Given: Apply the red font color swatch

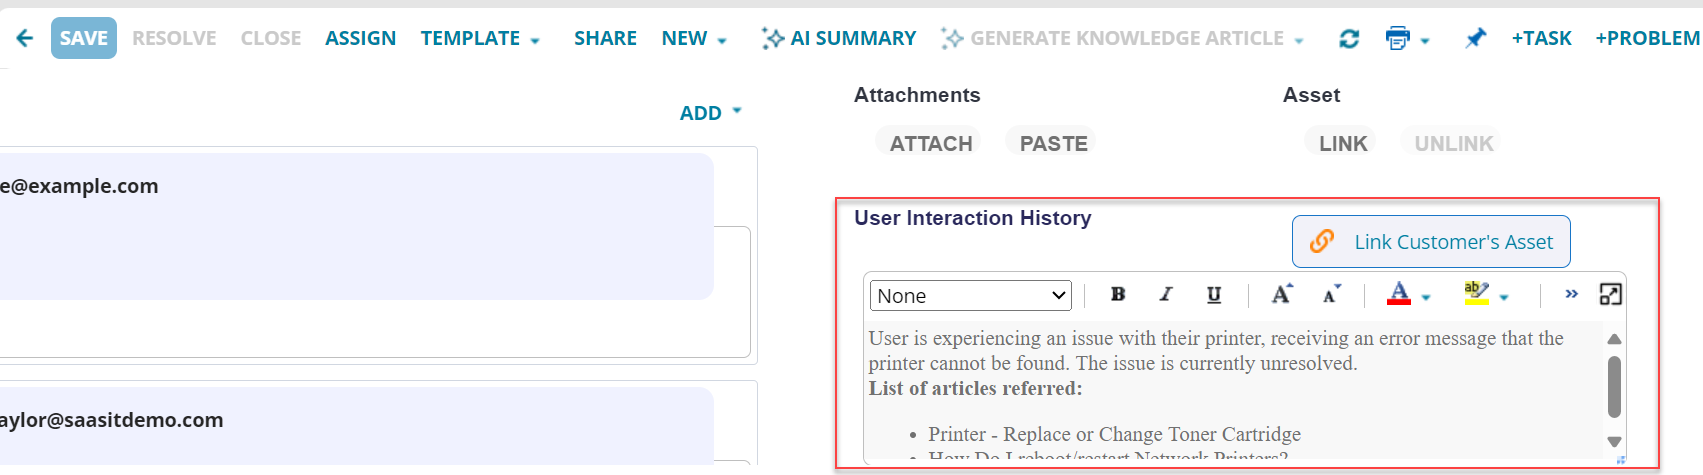Looking at the screenshot, I should pyautogui.click(x=1399, y=294).
